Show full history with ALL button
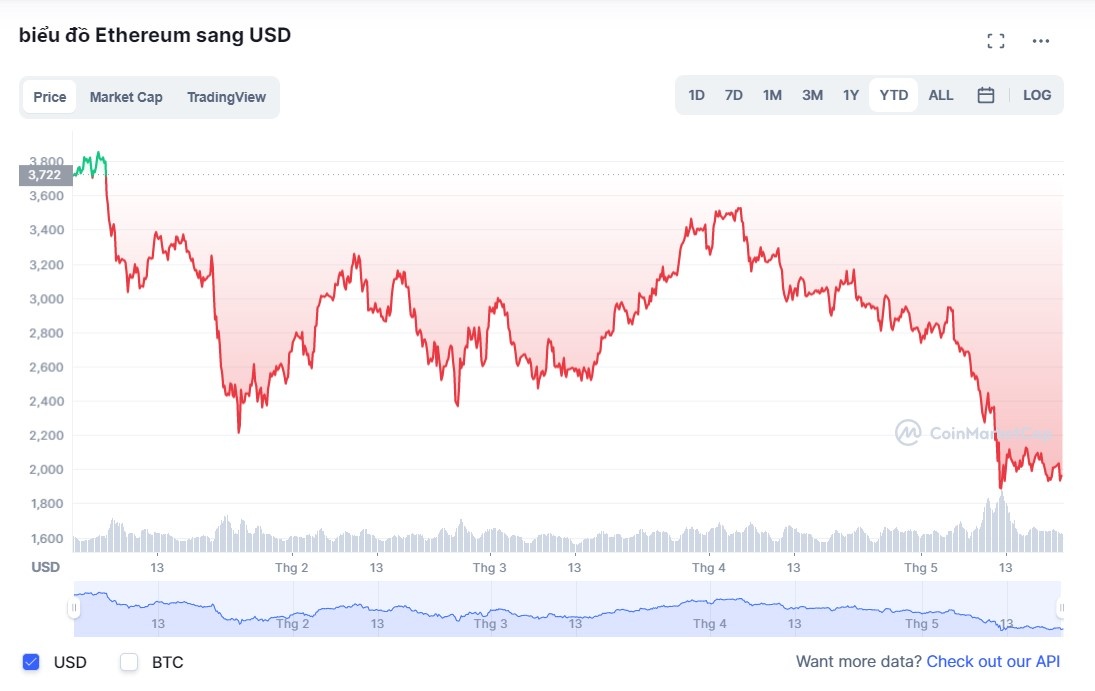This screenshot has height=691, width=1095. (x=940, y=94)
